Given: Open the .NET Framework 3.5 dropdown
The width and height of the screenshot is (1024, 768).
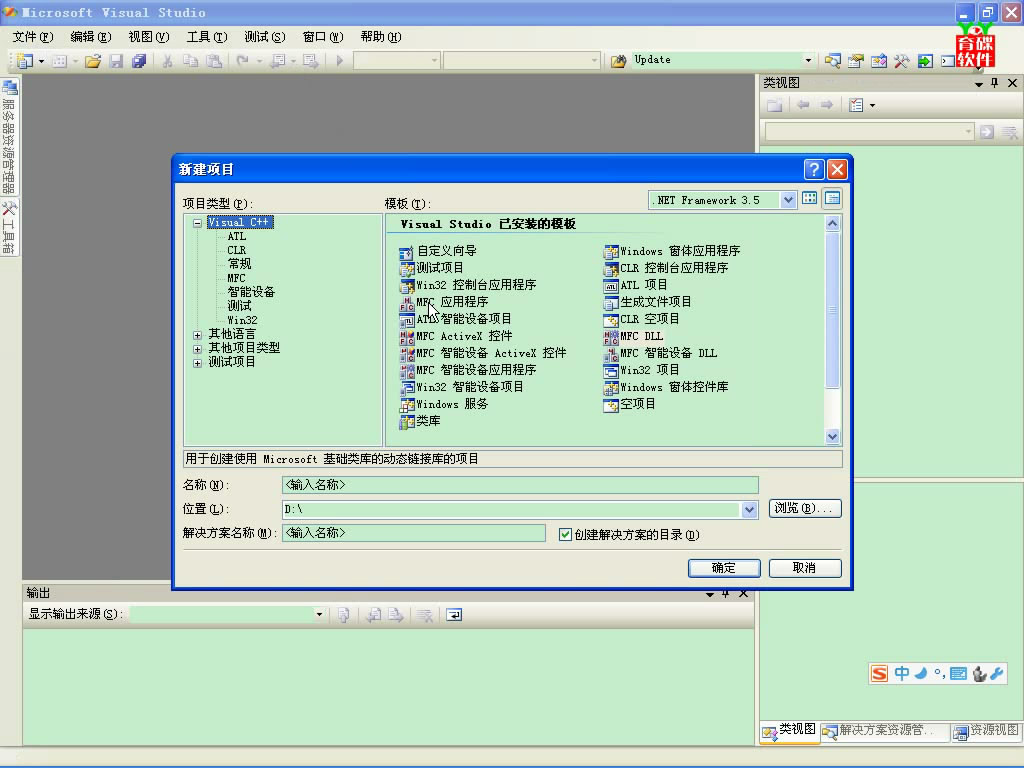Looking at the screenshot, I should tap(788, 200).
